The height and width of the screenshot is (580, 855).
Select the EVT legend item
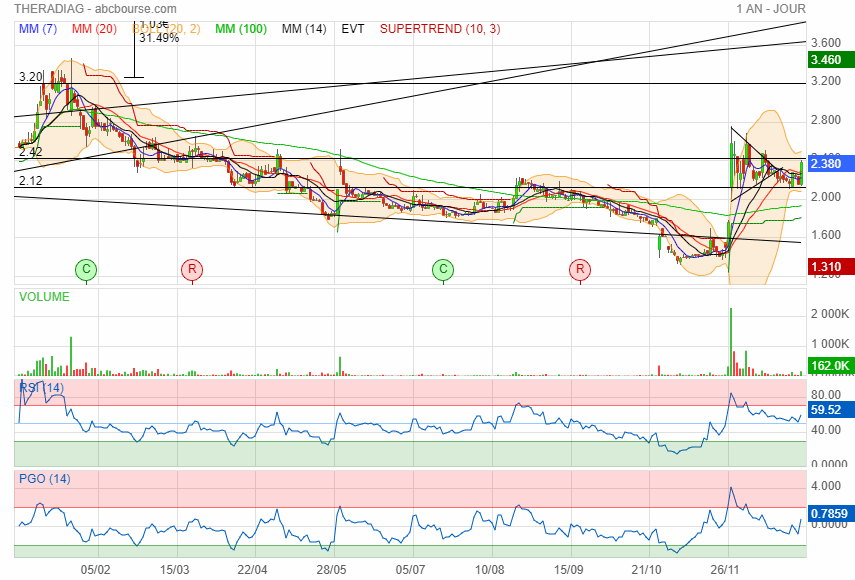(x=353, y=29)
